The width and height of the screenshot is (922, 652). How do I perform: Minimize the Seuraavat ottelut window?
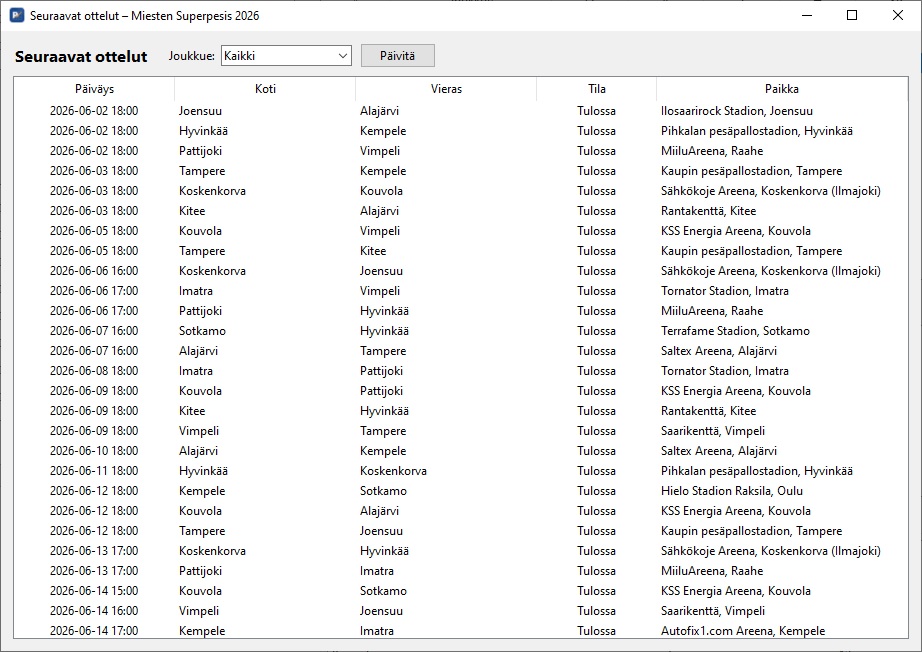[x=807, y=15]
